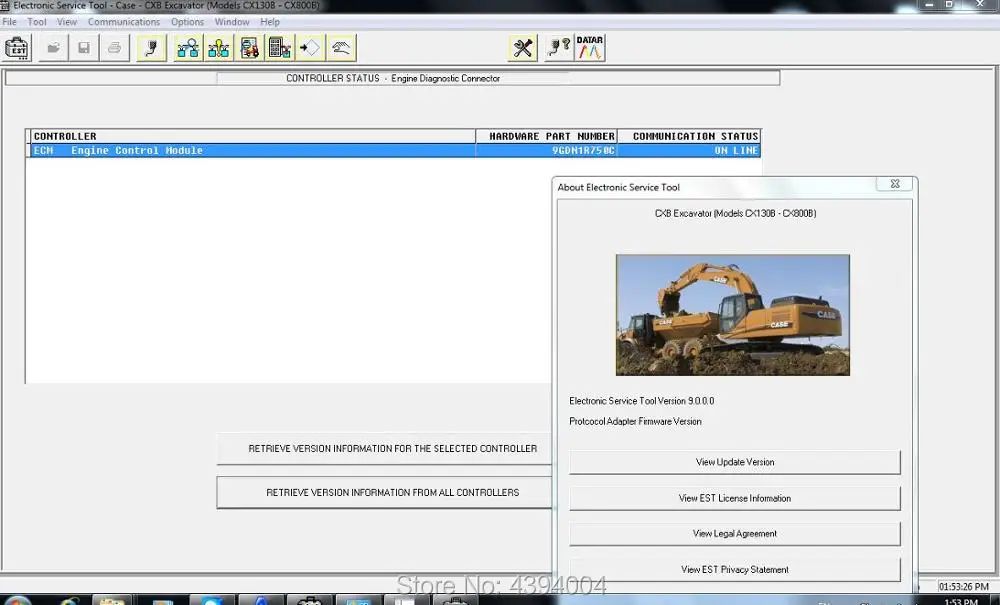Close the About Electronic Service Tool dialog
Viewport: 1000px width, 605px height.
[x=895, y=184]
